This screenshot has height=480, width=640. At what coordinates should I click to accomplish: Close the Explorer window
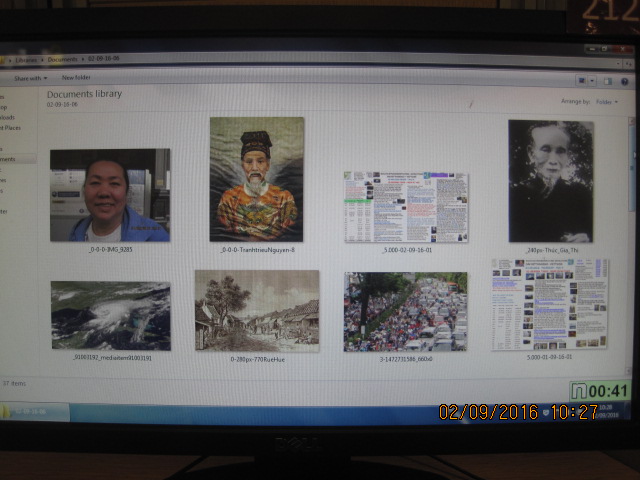(622, 49)
